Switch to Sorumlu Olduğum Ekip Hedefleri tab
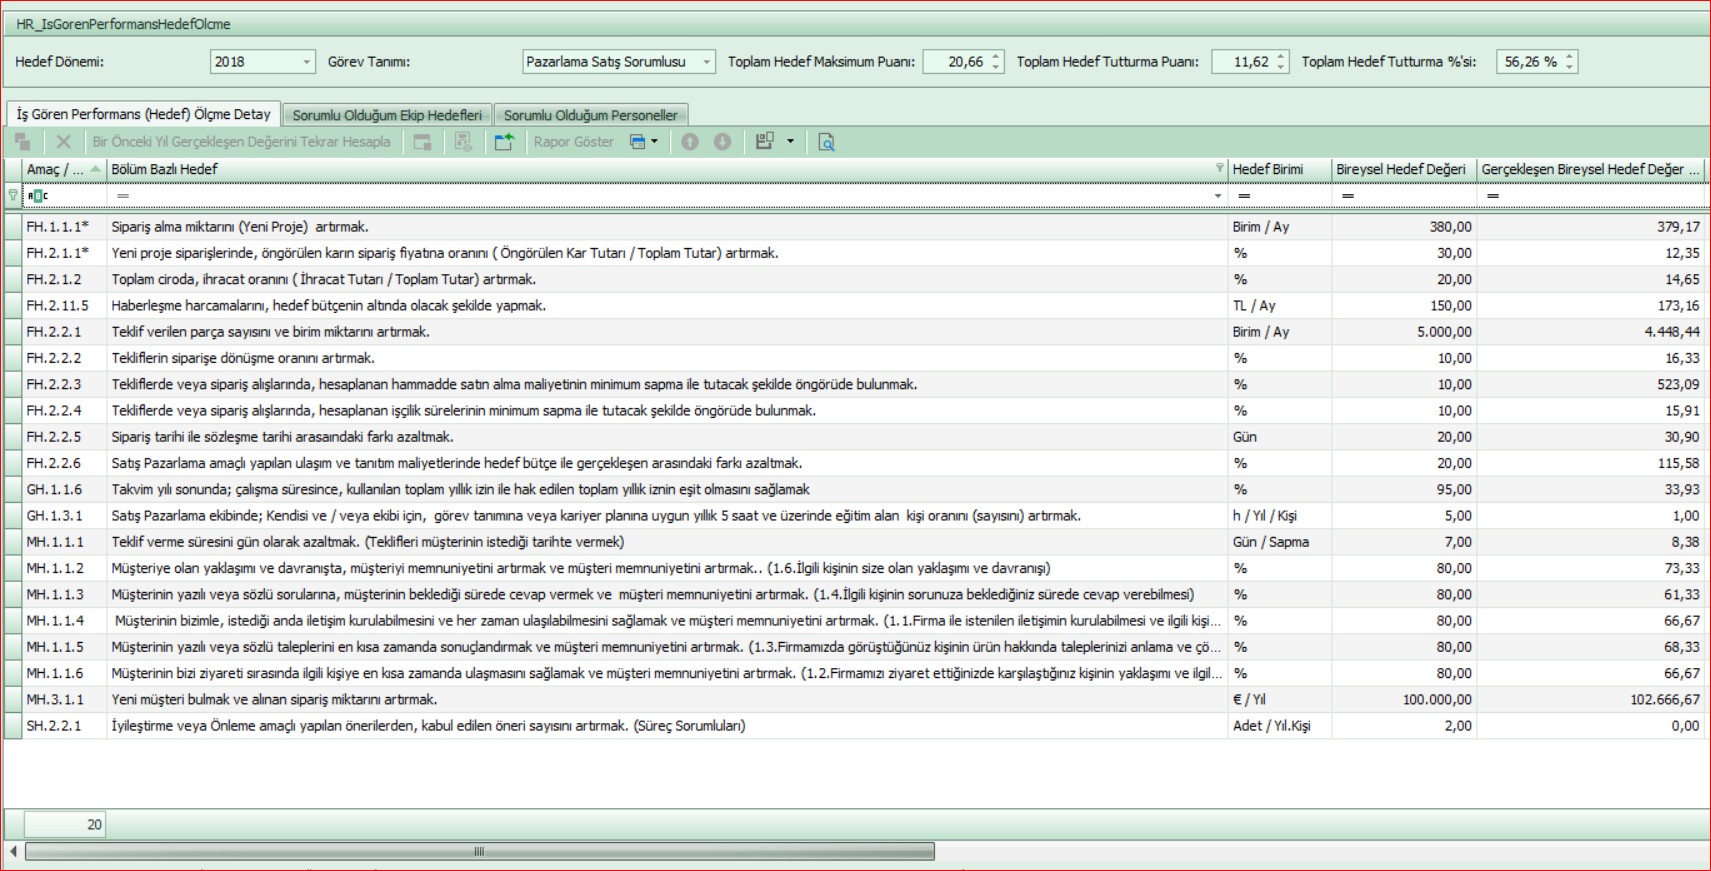This screenshot has height=871, width=1711. [387, 115]
